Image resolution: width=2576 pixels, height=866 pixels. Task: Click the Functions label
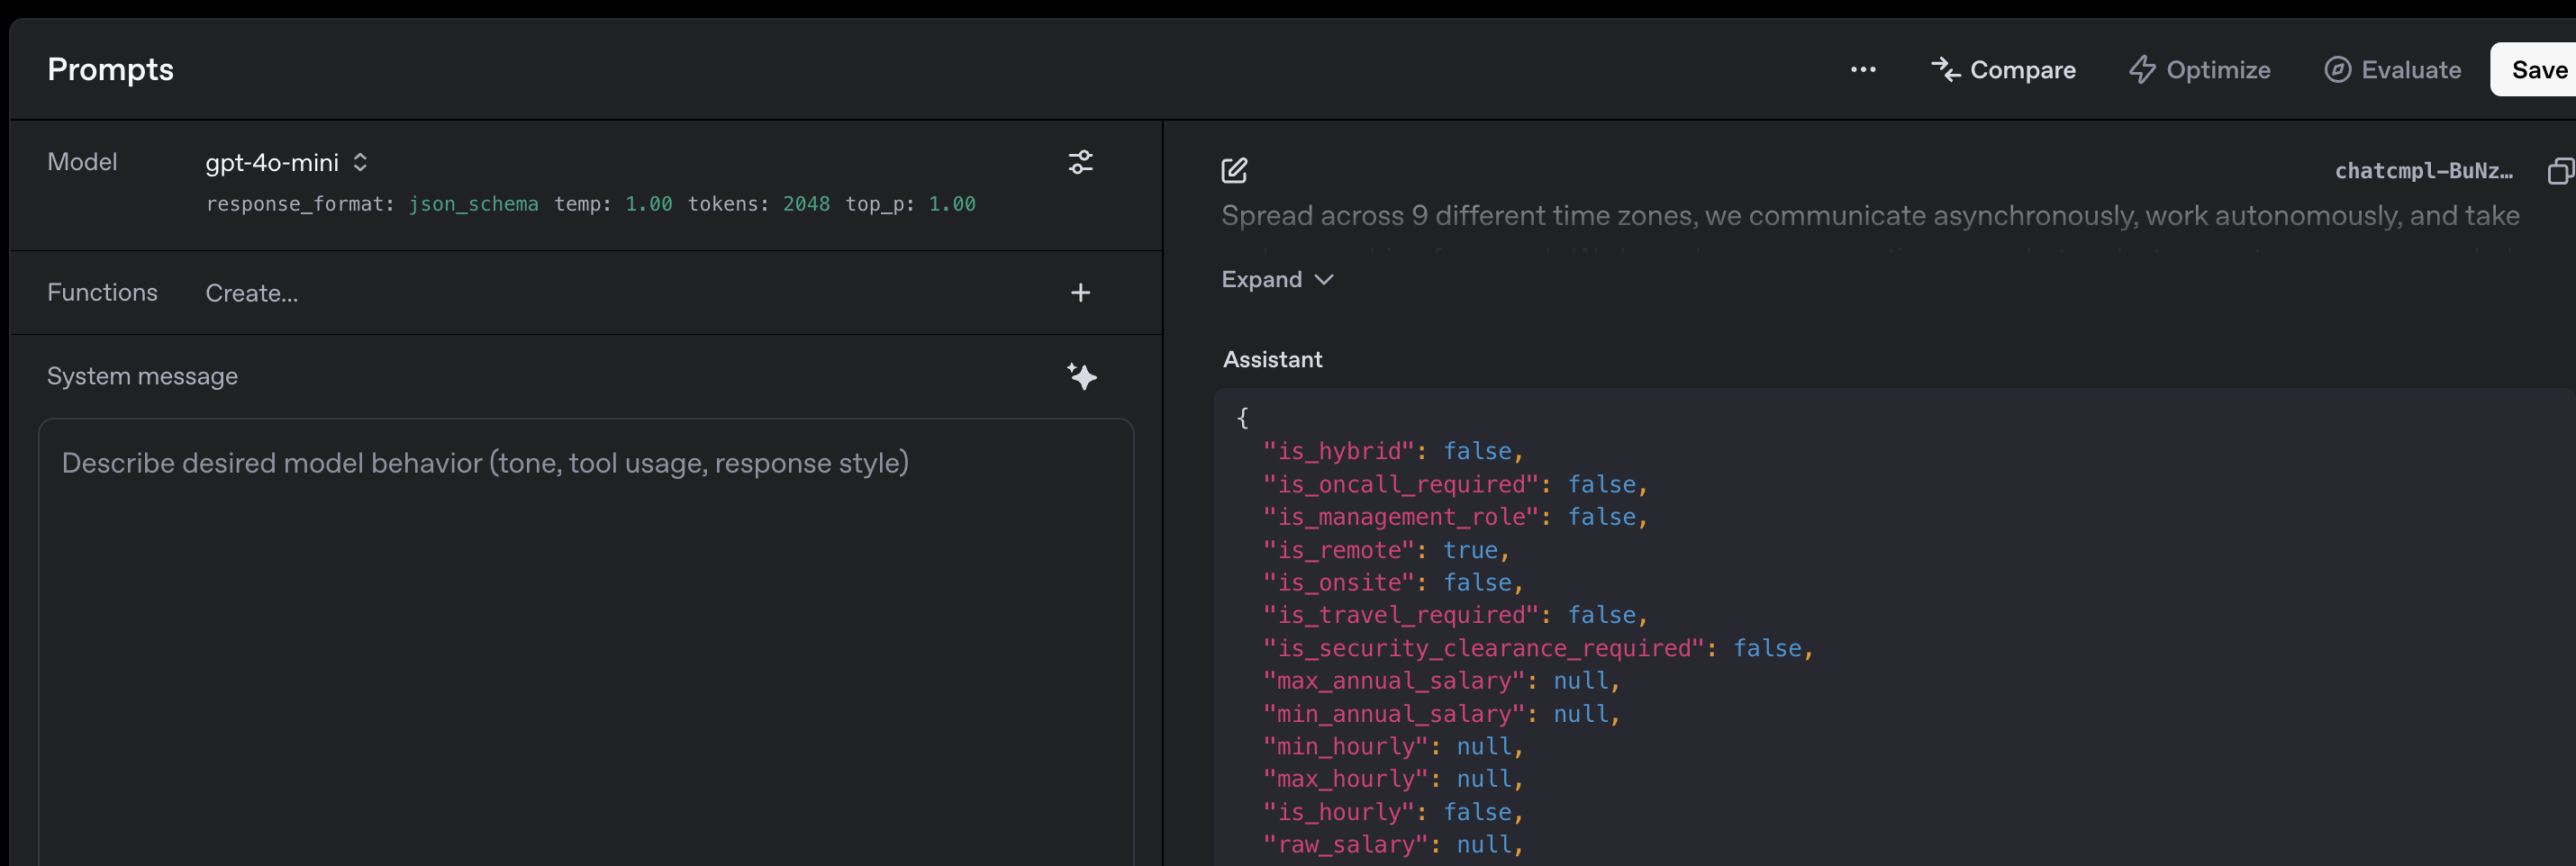pos(102,292)
